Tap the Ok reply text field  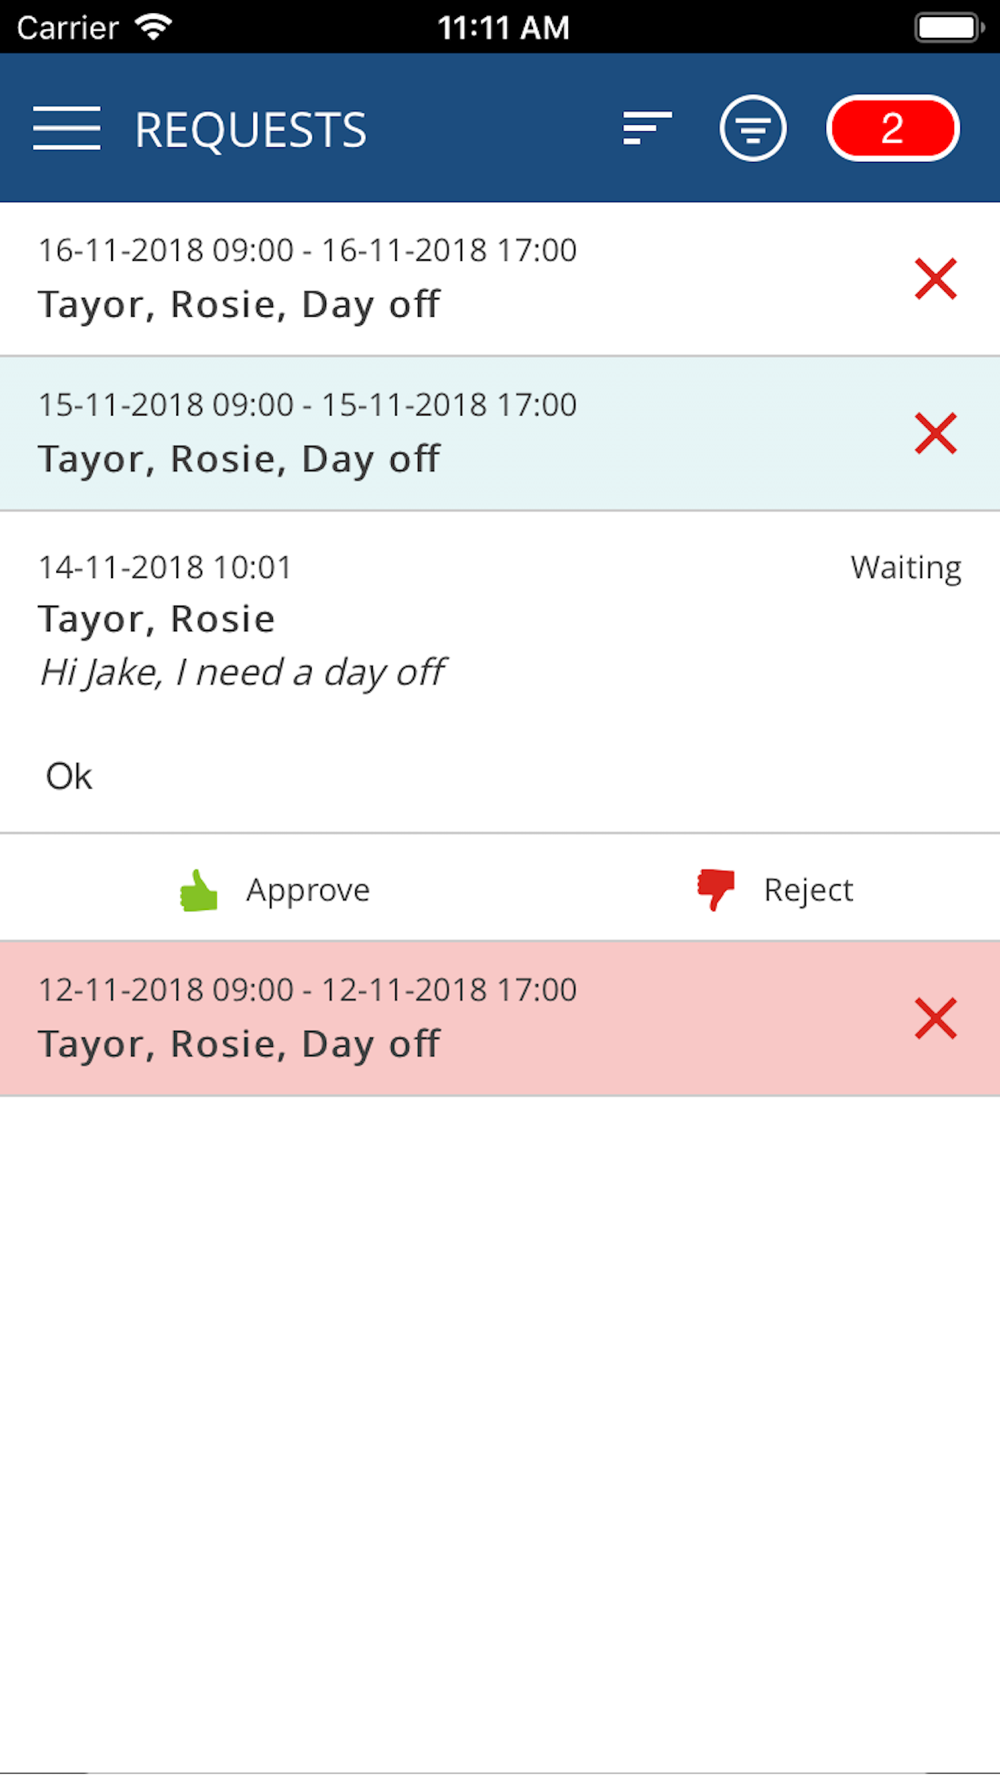tap(300, 777)
